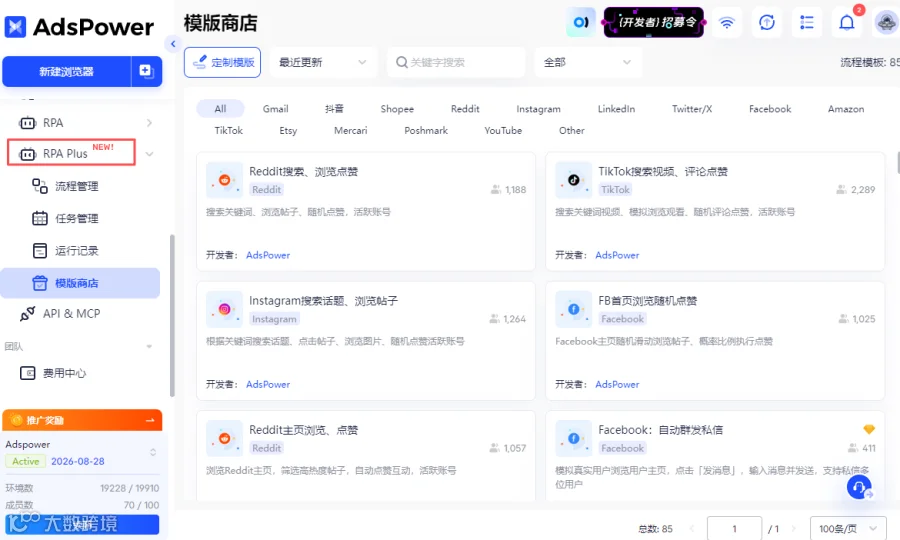Click the 定制模版 button
Image resolution: width=900 pixels, height=540 pixels.
(222, 62)
